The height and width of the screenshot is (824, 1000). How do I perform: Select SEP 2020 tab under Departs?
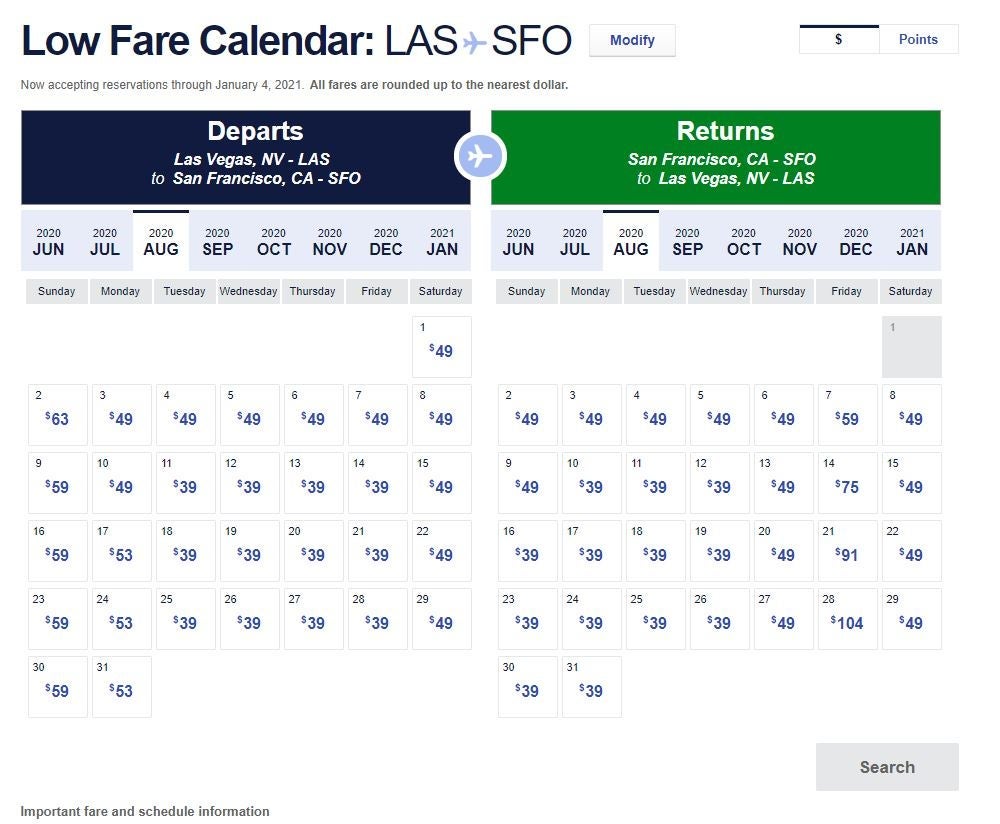click(217, 242)
